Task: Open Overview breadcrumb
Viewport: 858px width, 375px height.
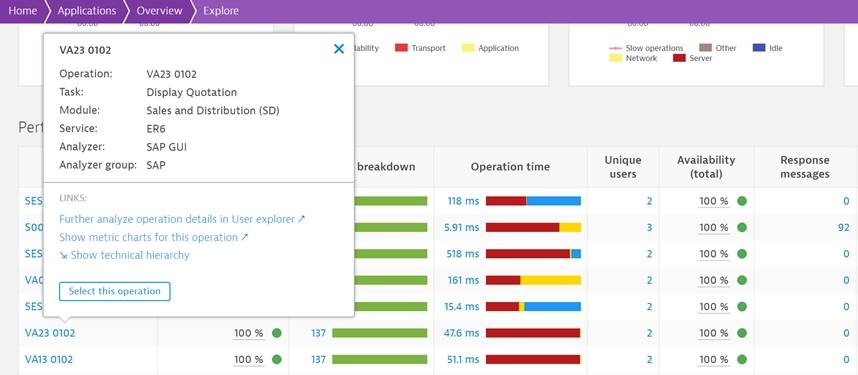Action: point(160,10)
